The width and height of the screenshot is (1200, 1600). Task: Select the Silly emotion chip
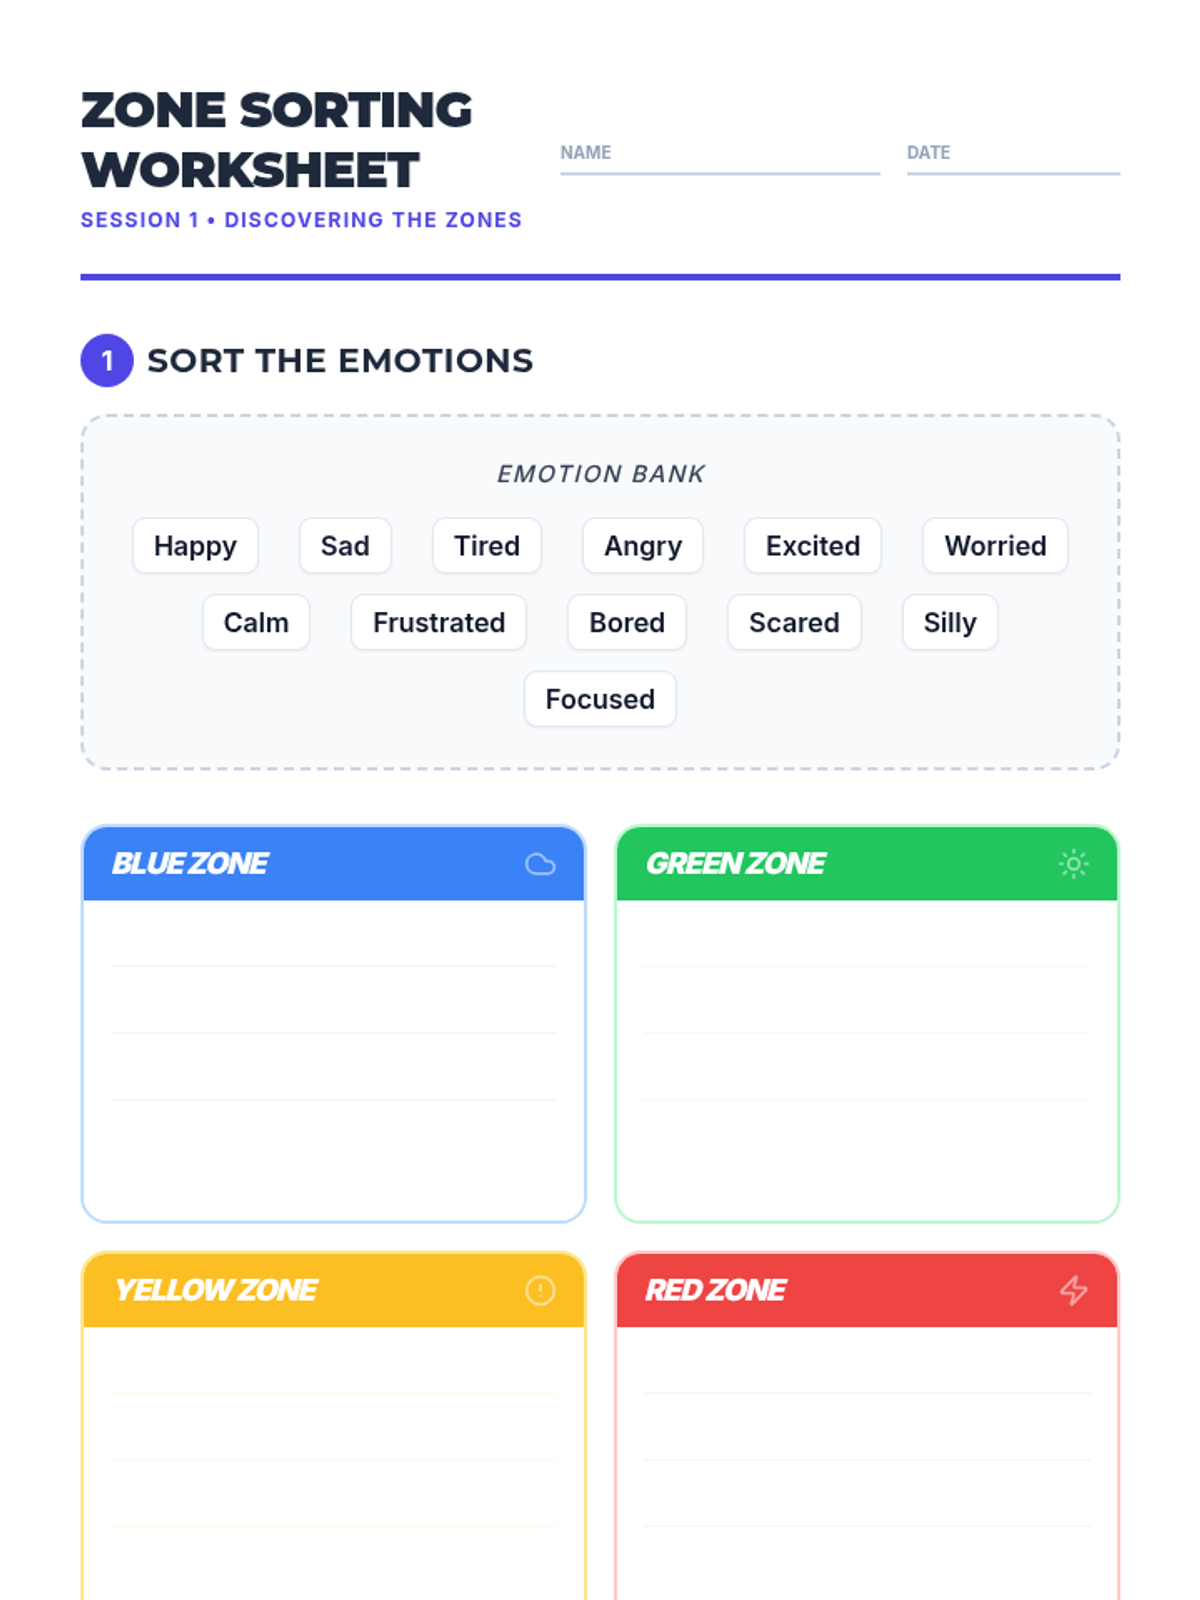950,623
